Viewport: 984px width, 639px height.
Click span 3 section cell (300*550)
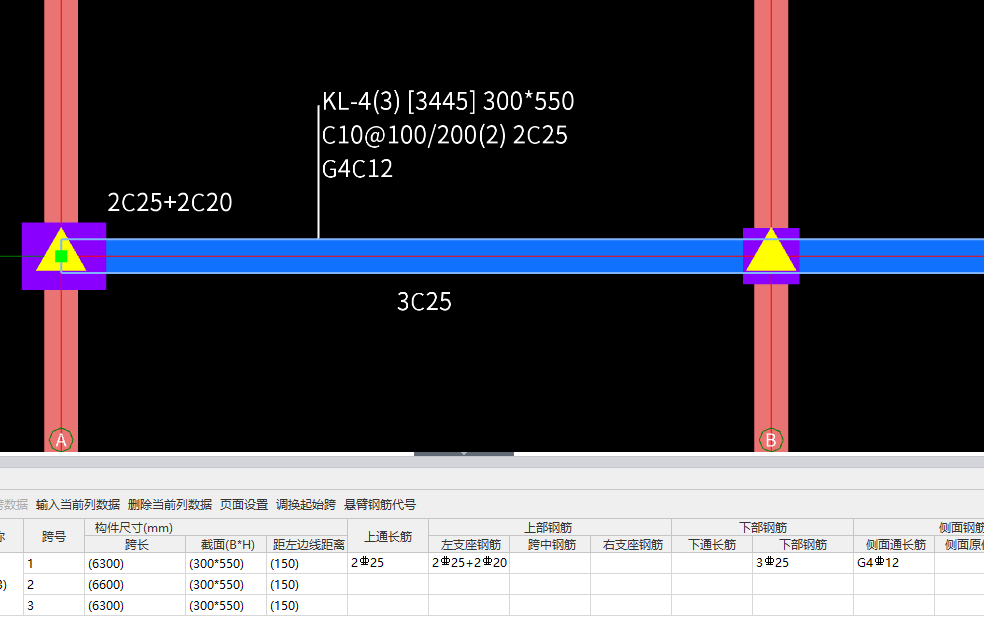point(226,605)
